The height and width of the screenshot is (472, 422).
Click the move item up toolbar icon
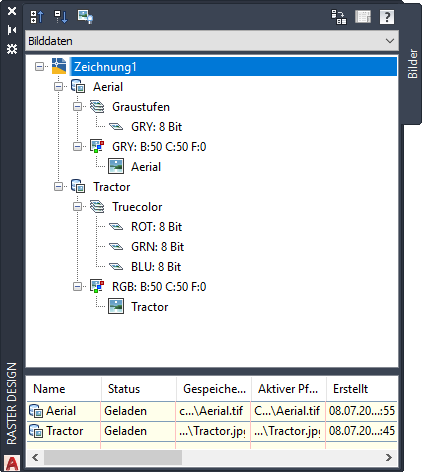click(x=37, y=16)
